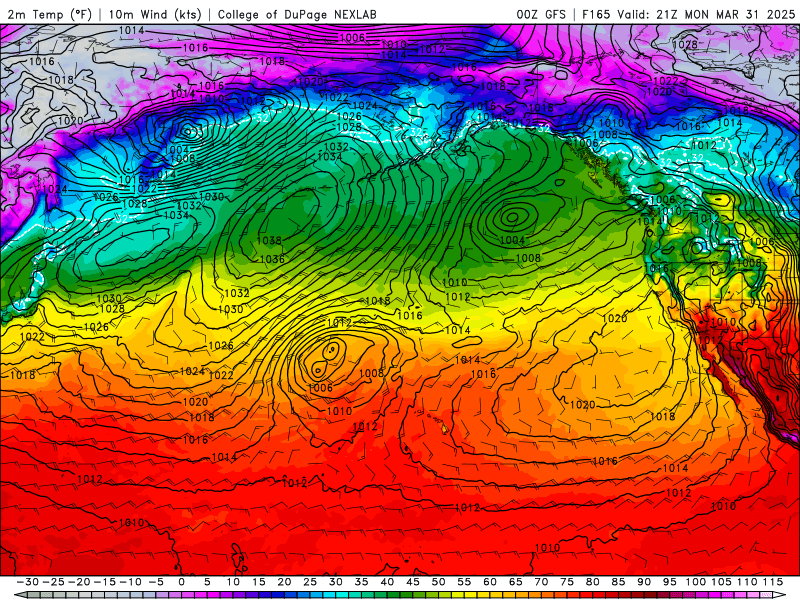Click the "10m Wind (kts)" header text

(x=156, y=14)
